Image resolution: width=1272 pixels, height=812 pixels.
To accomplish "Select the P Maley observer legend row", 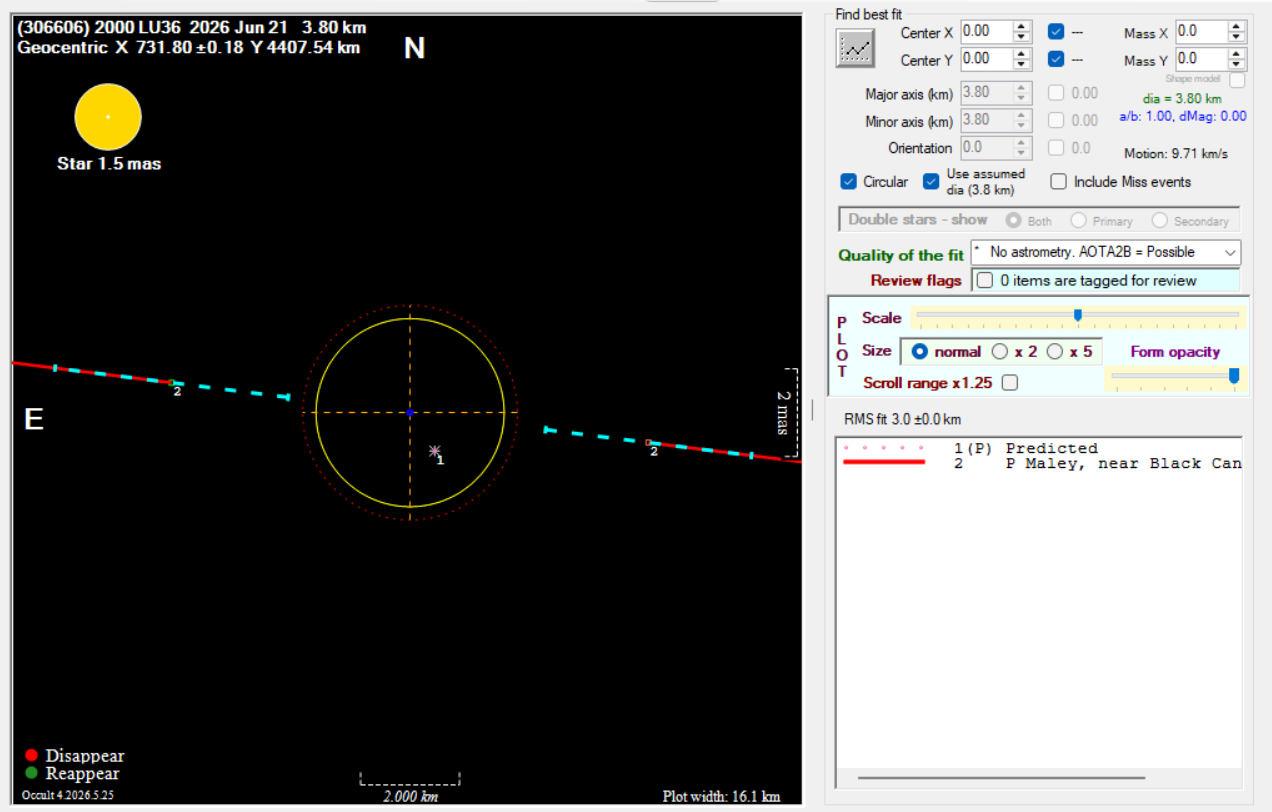I will (x=1040, y=463).
